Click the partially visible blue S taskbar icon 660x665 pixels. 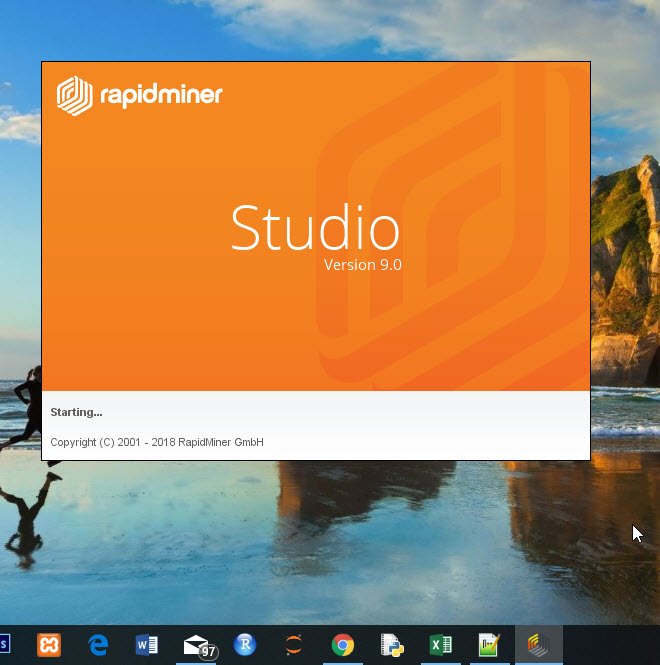tap(5, 645)
